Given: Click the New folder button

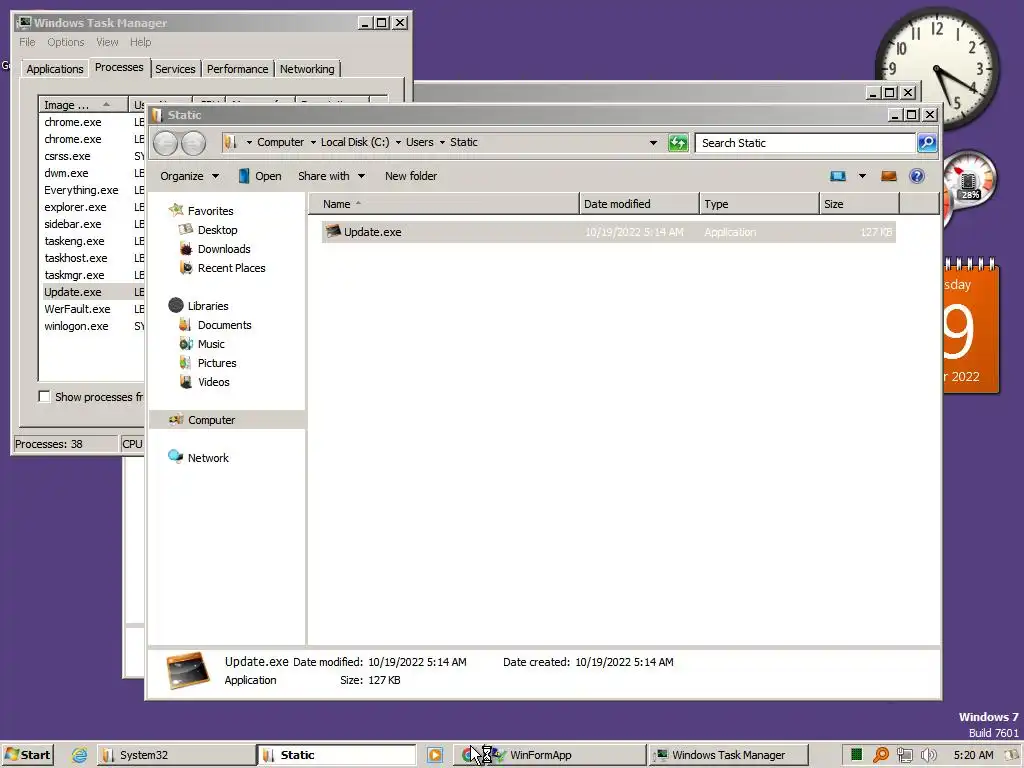Looking at the screenshot, I should [411, 176].
